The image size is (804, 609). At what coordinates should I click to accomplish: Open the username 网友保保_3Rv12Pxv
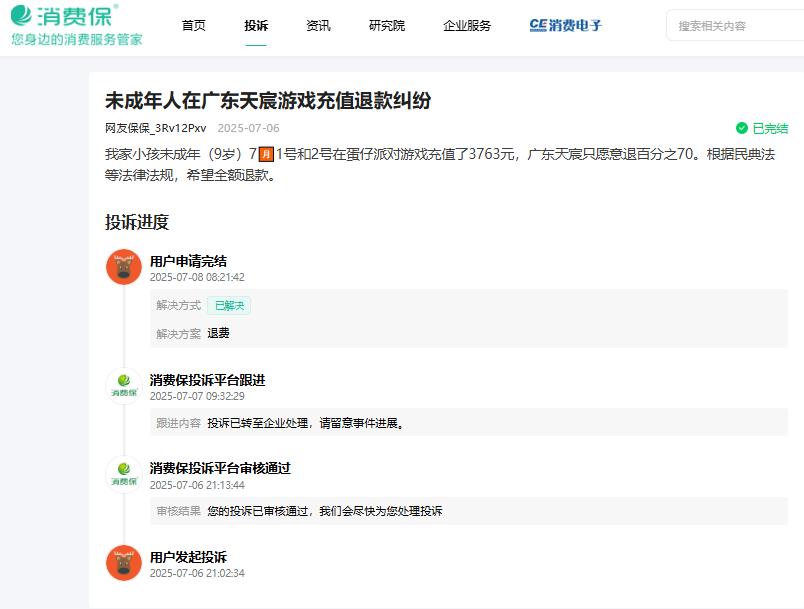point(155,128)
